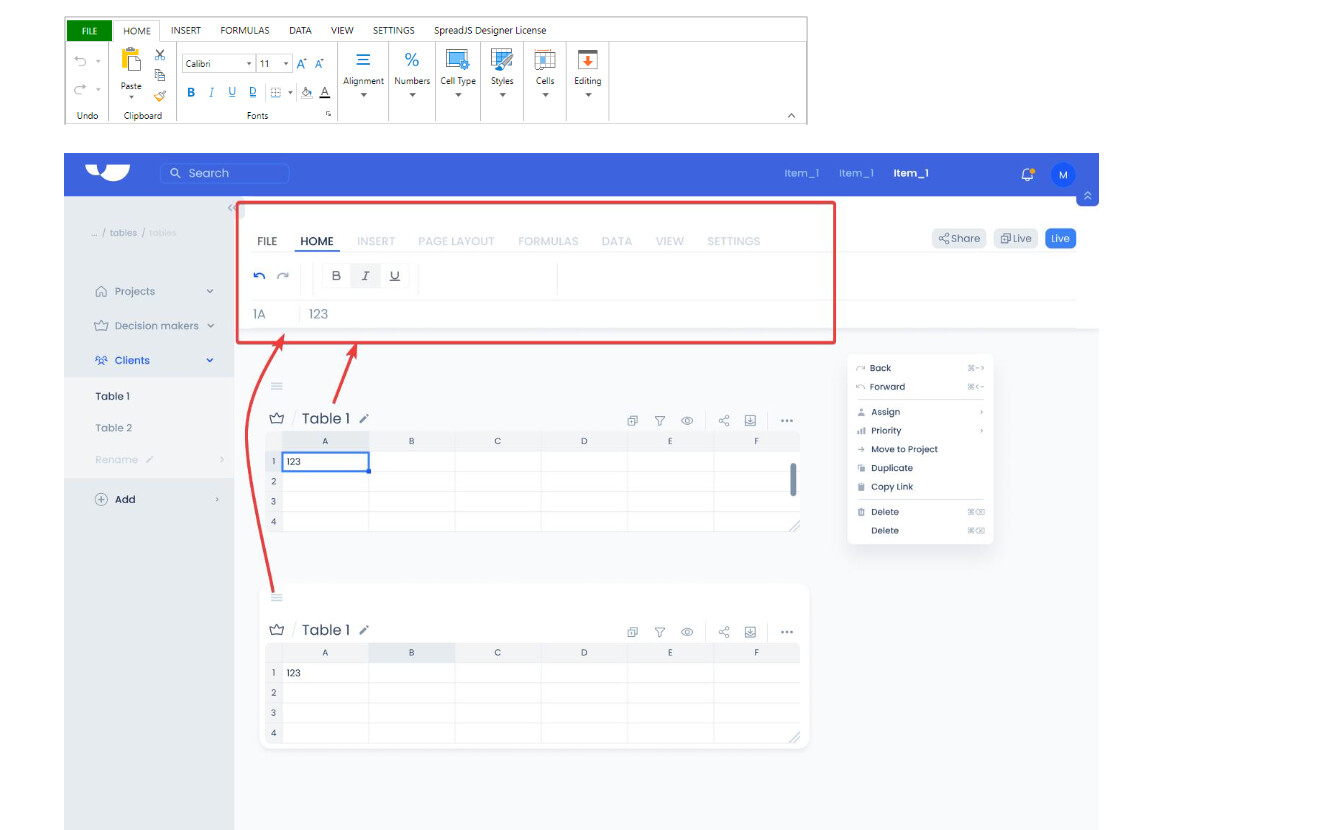
Task: Click the Live button in the header
Action: tap(1060, 238)
